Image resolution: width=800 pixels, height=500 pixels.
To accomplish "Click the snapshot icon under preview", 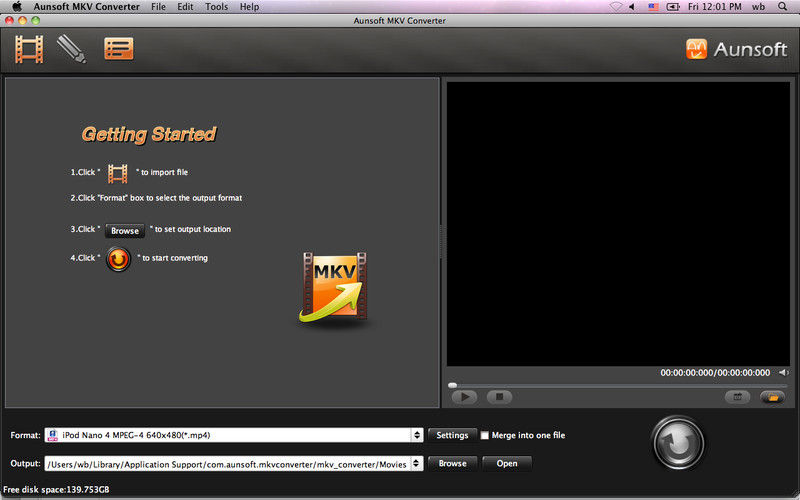I will point(737,397).
